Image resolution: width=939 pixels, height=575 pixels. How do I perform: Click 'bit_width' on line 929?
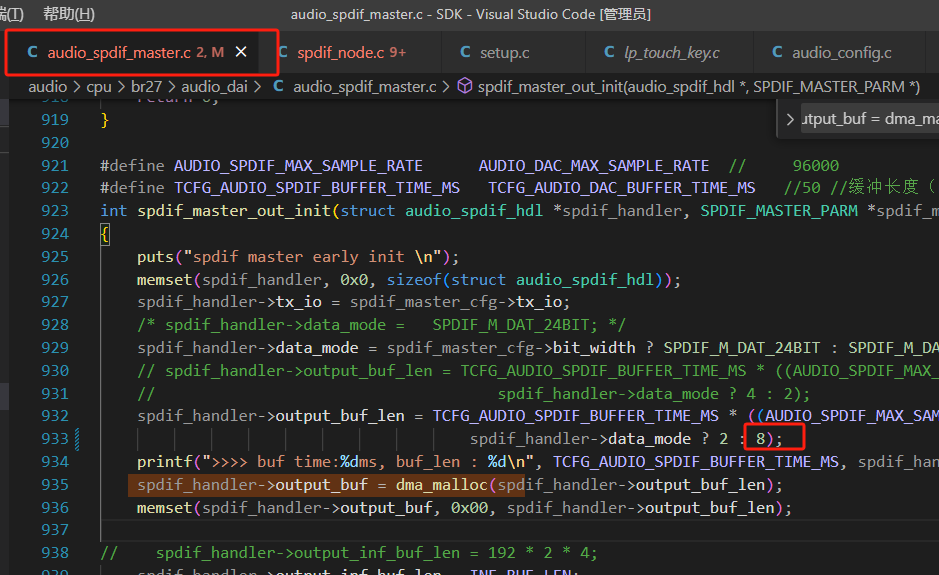pyautogui.click(x=594, y=348)
